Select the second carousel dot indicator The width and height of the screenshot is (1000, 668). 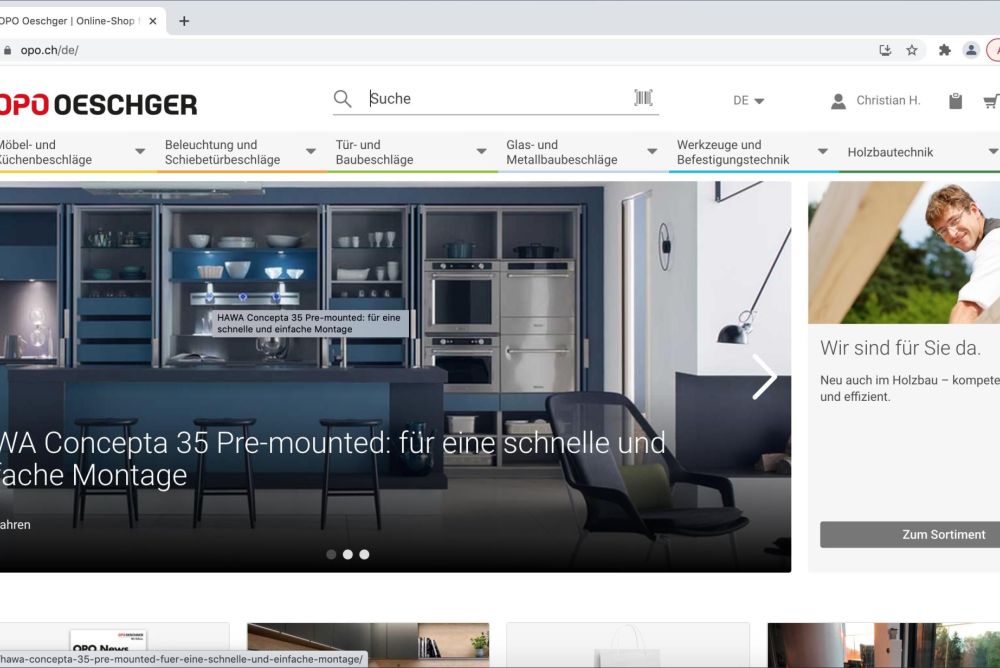pos(347,554)
